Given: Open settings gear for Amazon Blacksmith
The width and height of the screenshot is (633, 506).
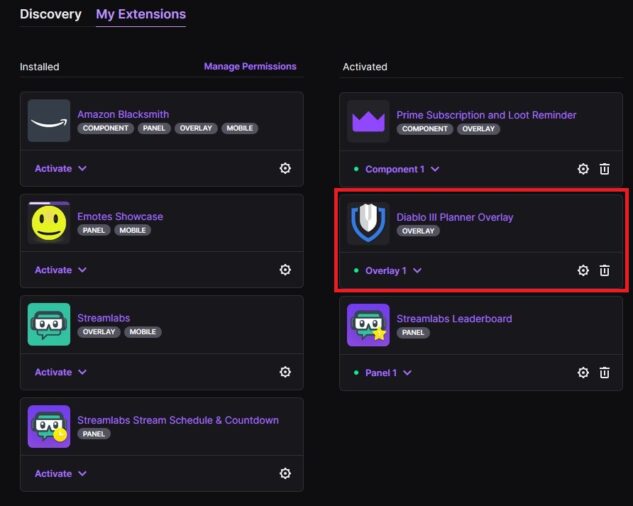Looking at the screenshot, I should tap(285, 168).
